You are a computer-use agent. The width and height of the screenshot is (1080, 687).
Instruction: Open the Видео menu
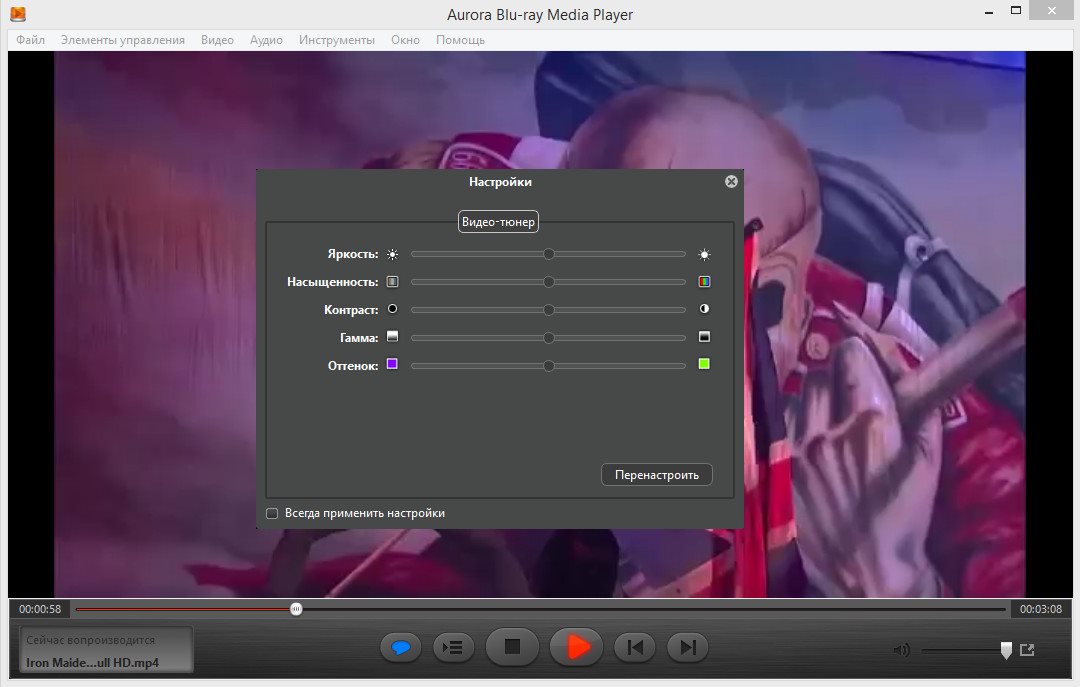coord(217,40)
